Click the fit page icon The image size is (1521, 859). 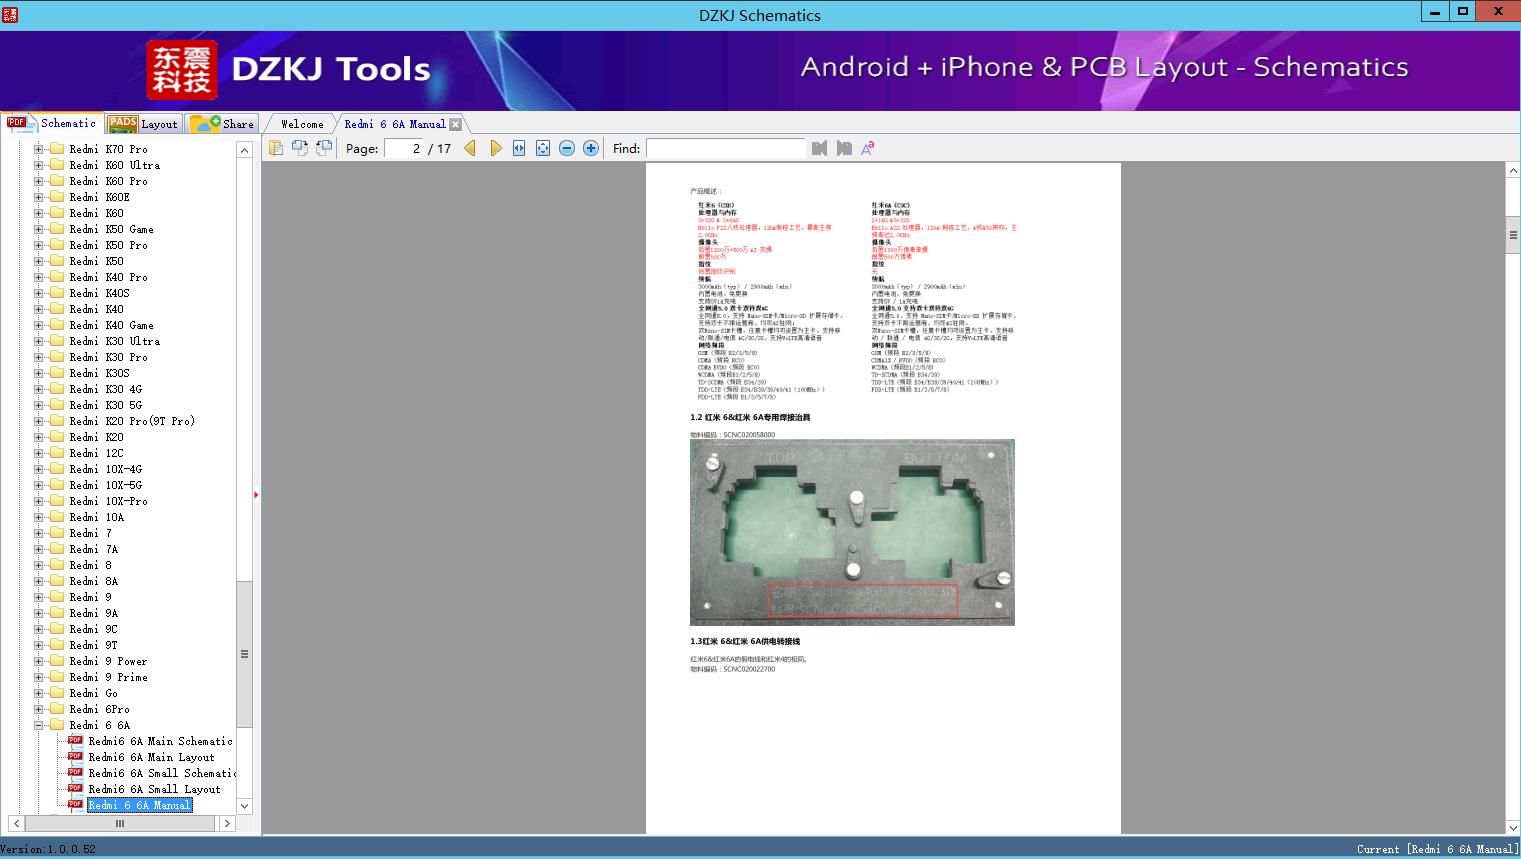[x=543, y=148]
